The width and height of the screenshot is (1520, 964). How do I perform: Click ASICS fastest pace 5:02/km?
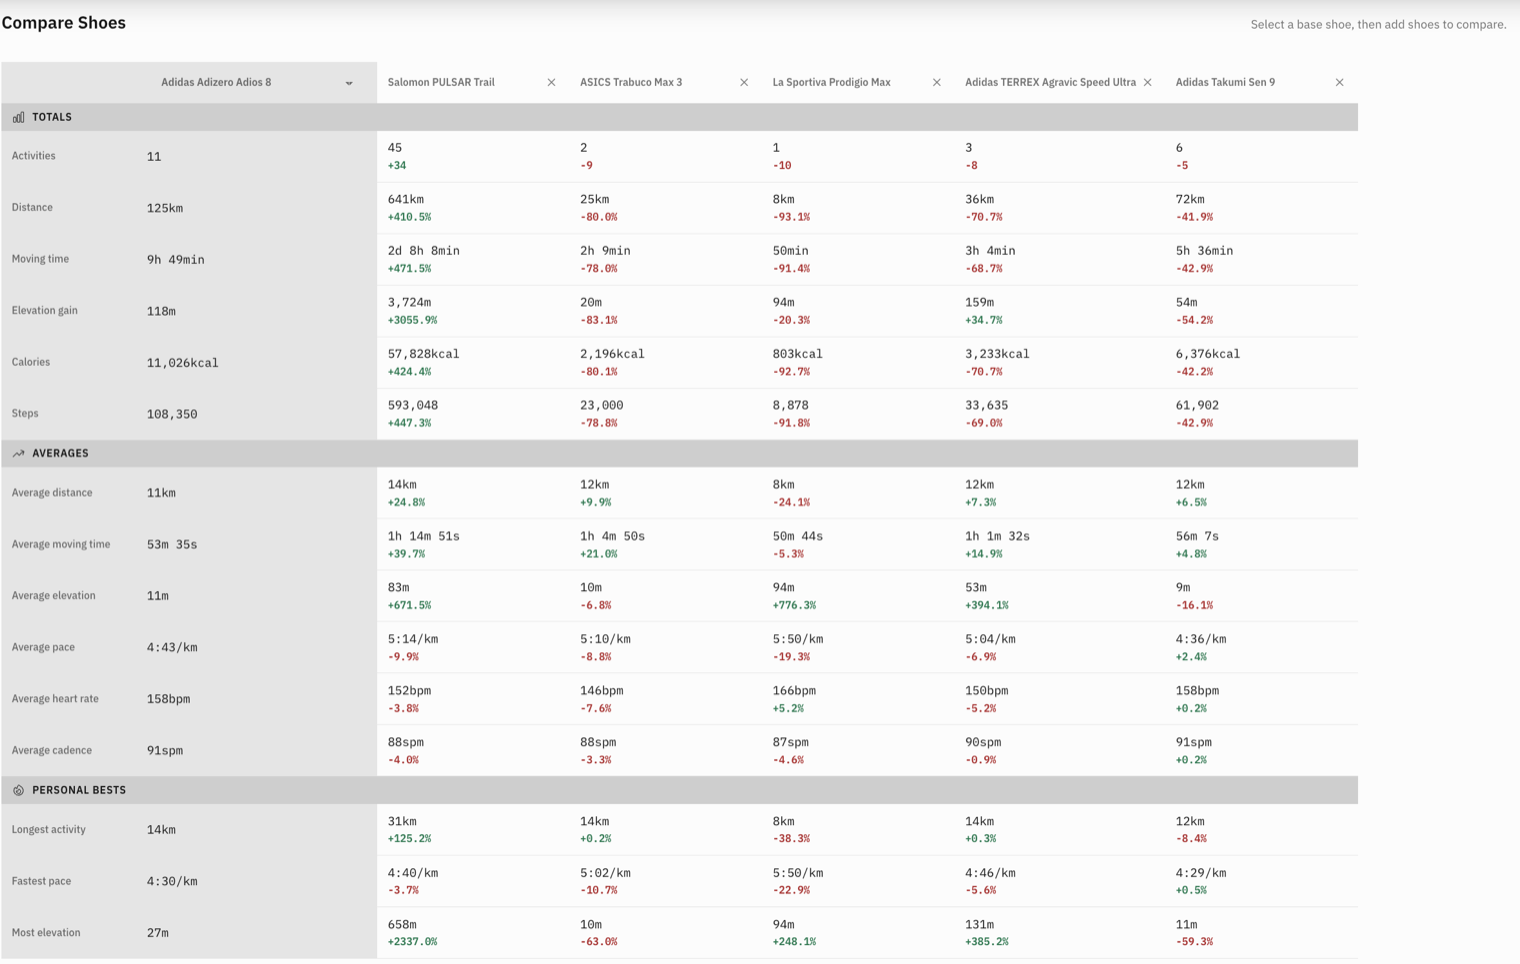coord(605,873)
